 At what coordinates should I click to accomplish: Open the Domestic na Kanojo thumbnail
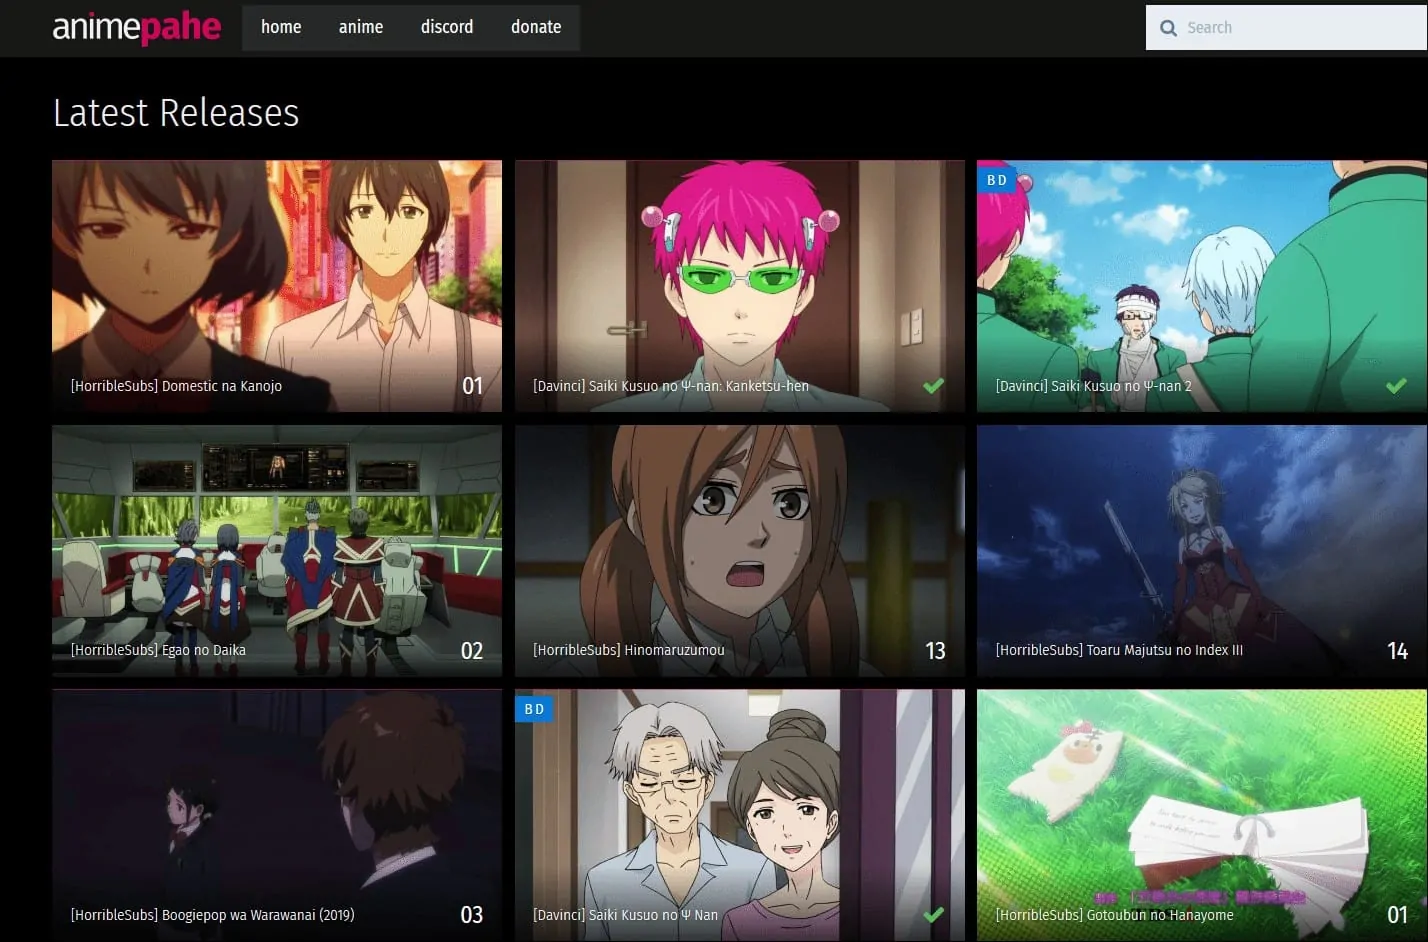pos(277,270)
